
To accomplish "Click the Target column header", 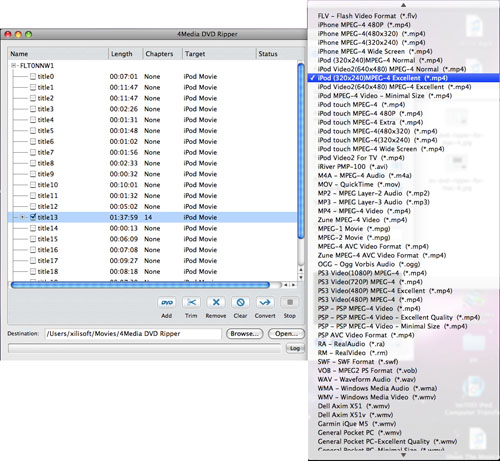I will coord(219,54).
